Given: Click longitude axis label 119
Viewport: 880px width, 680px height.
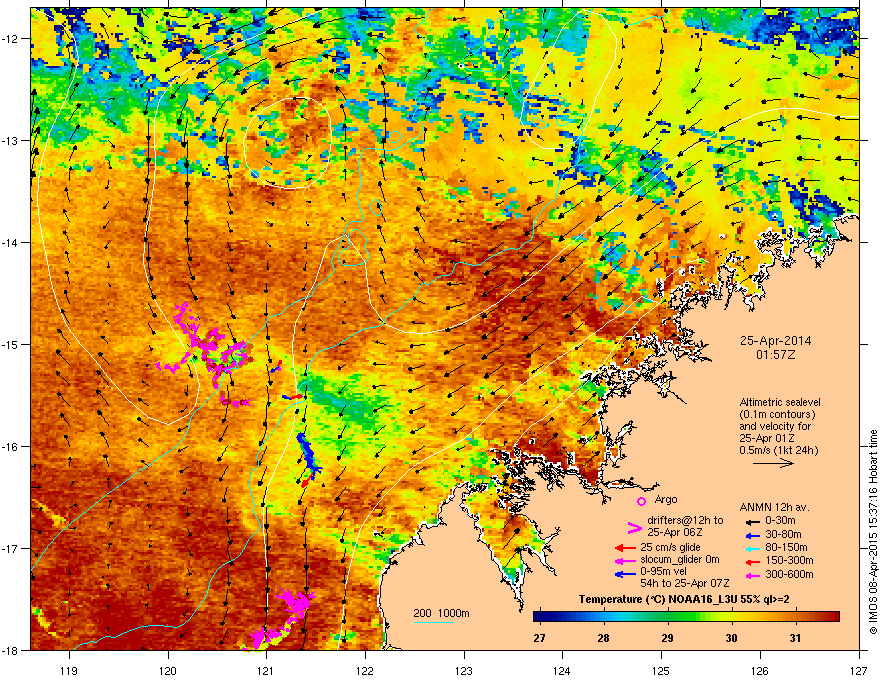Looking at the screenshot, I should [x=70, y=670].
